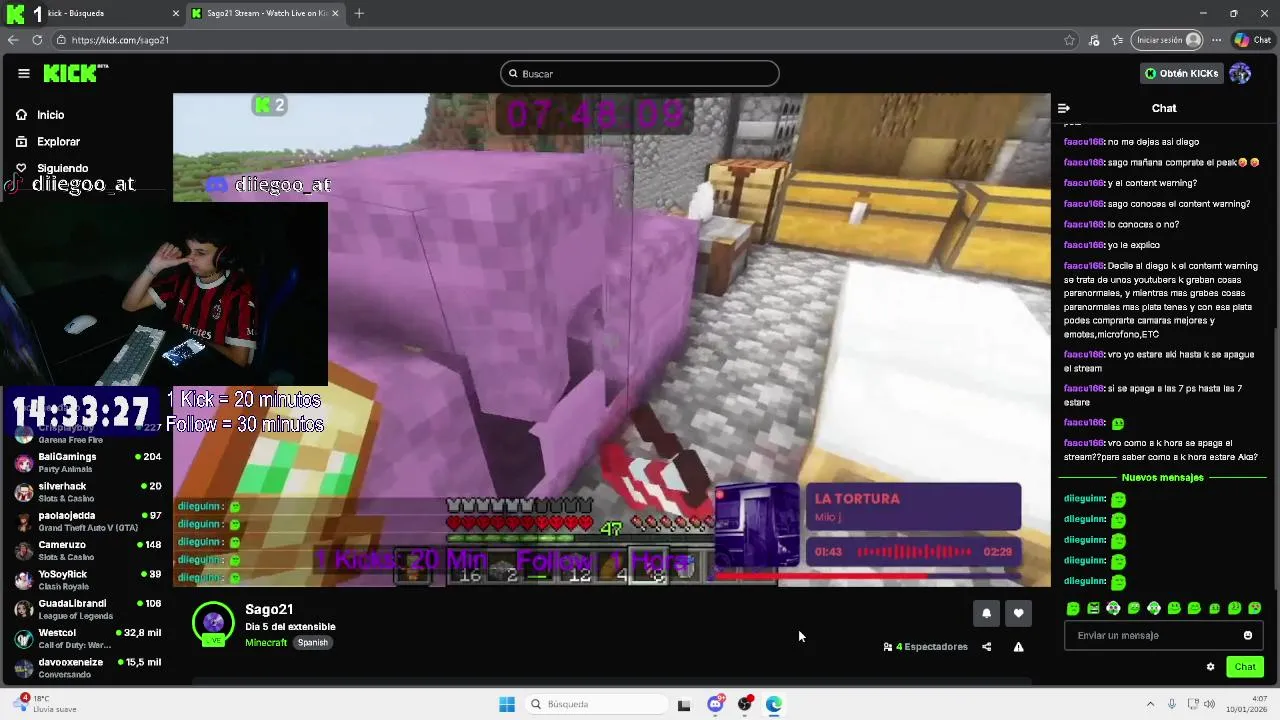Open browser settings three-dots menu
Image resolution: width=1280 pixels, height=720 pixels.
tap(1216, 40)
